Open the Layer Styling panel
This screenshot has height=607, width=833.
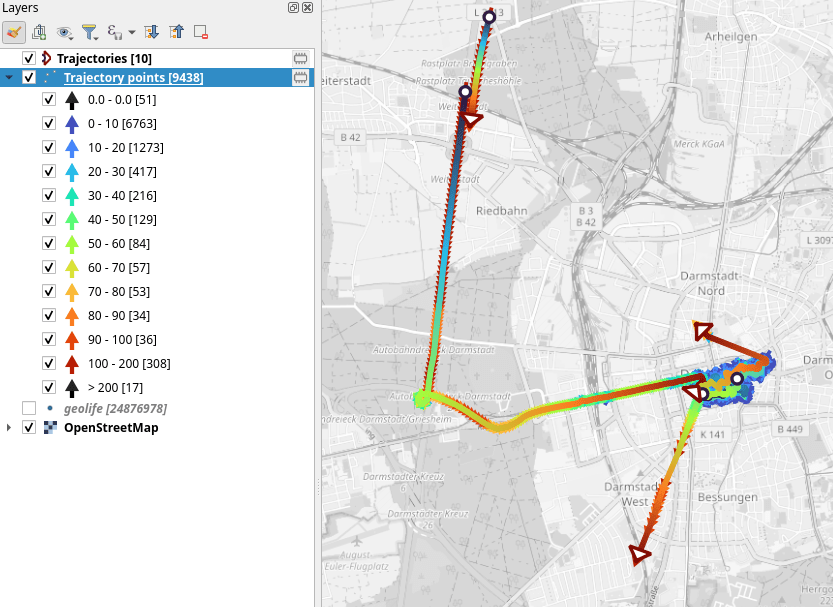pos(14,32)
